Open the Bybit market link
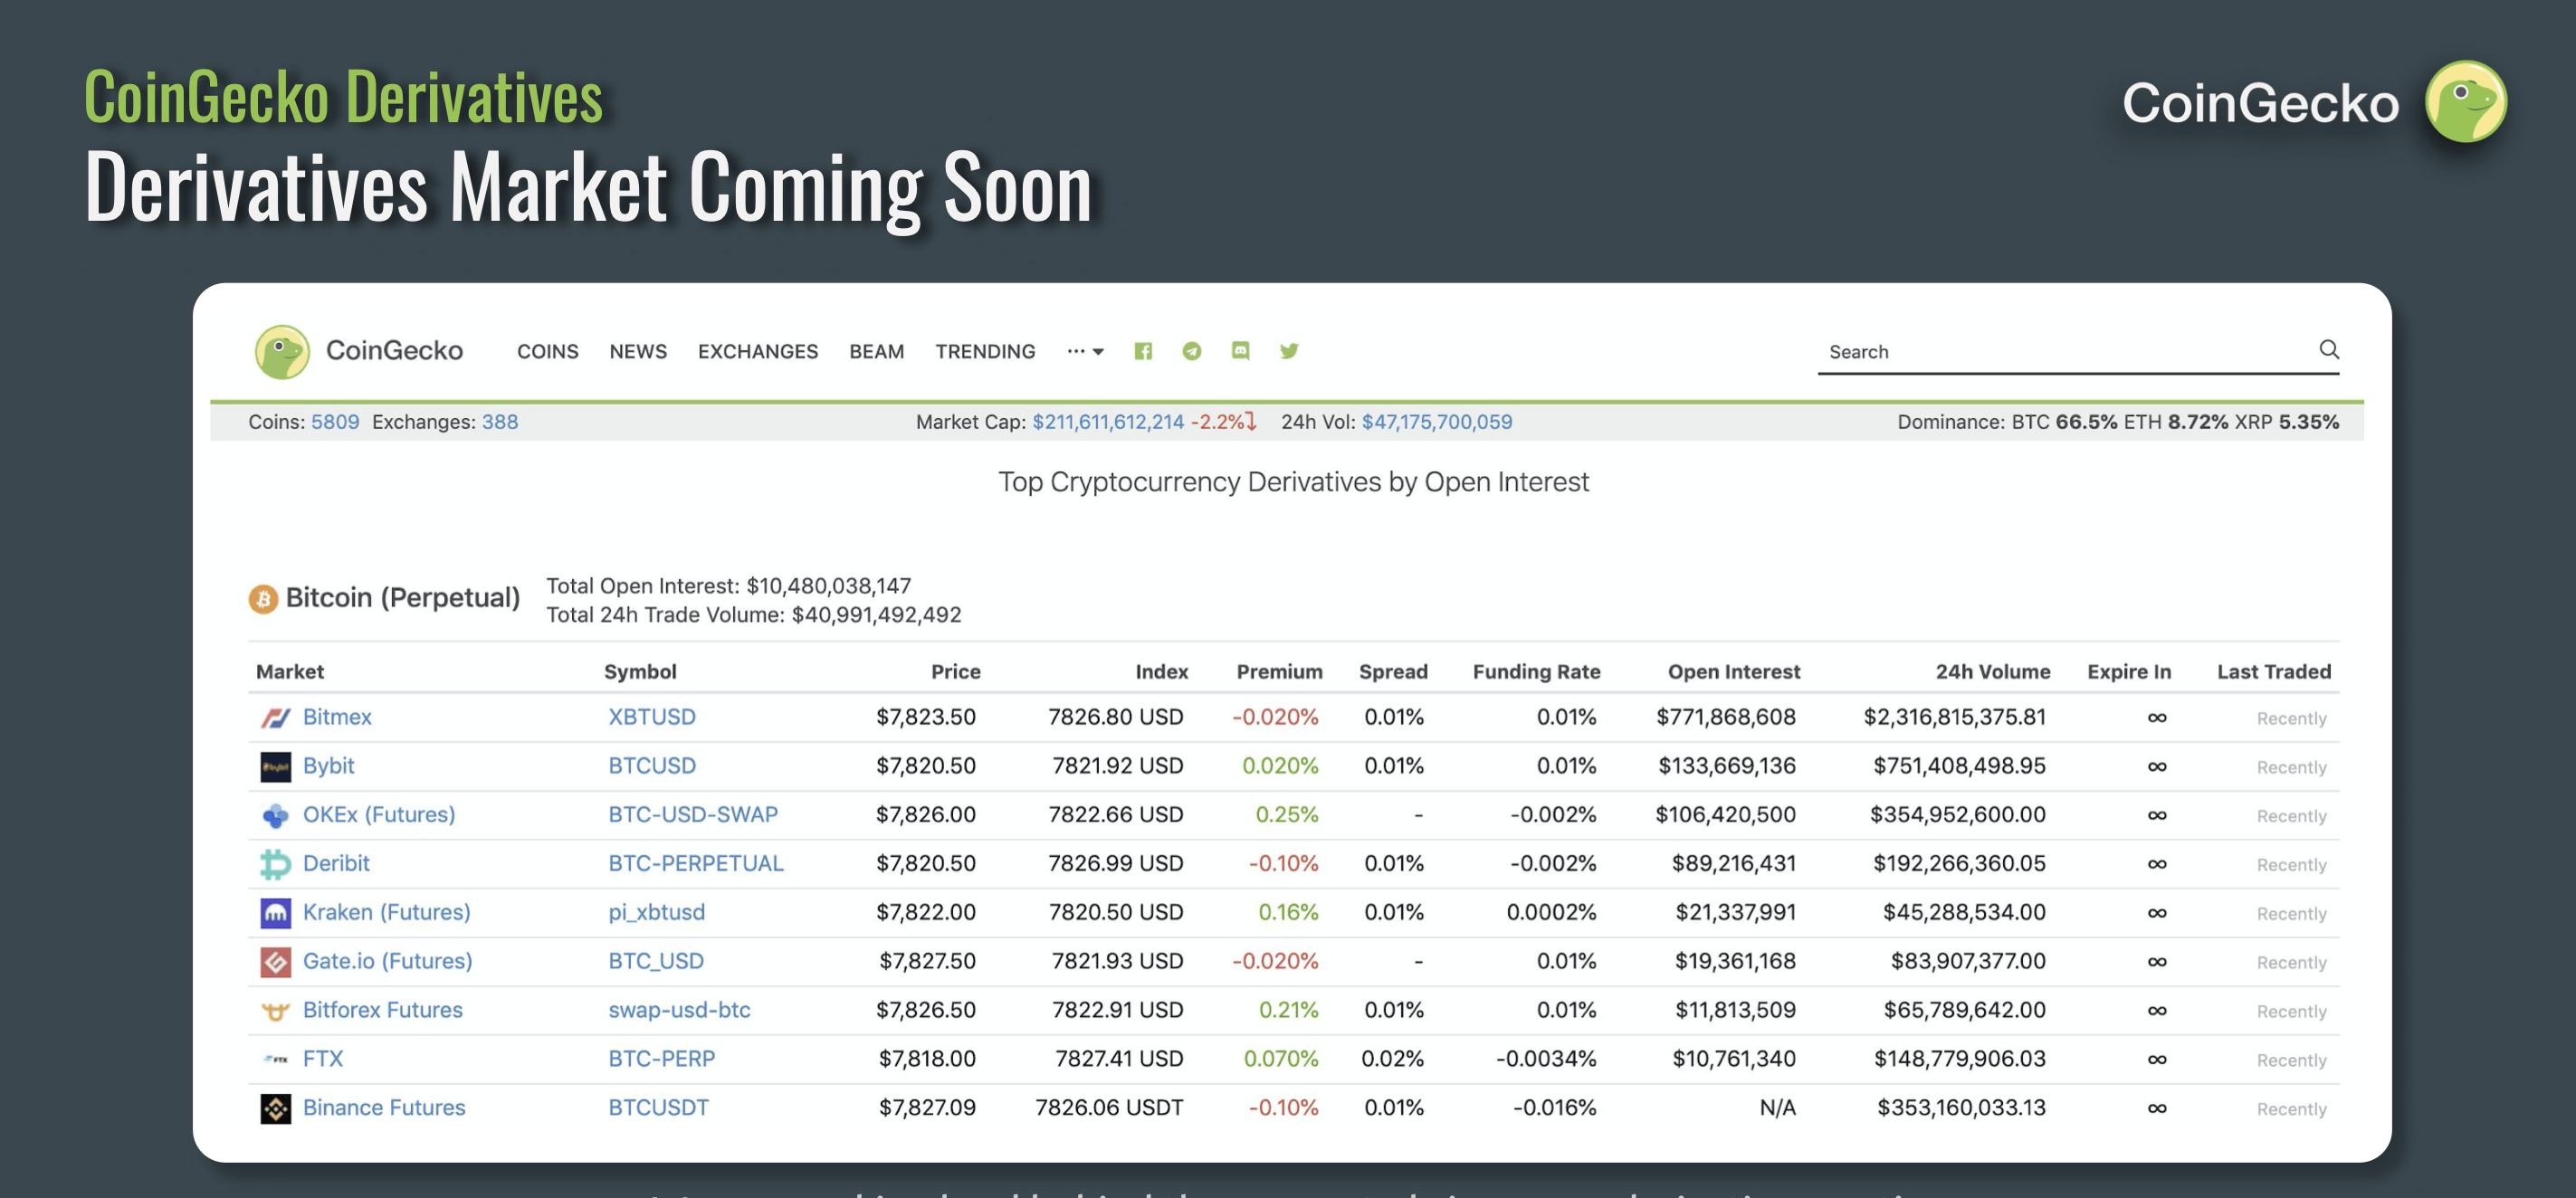 tap(329, 766)
